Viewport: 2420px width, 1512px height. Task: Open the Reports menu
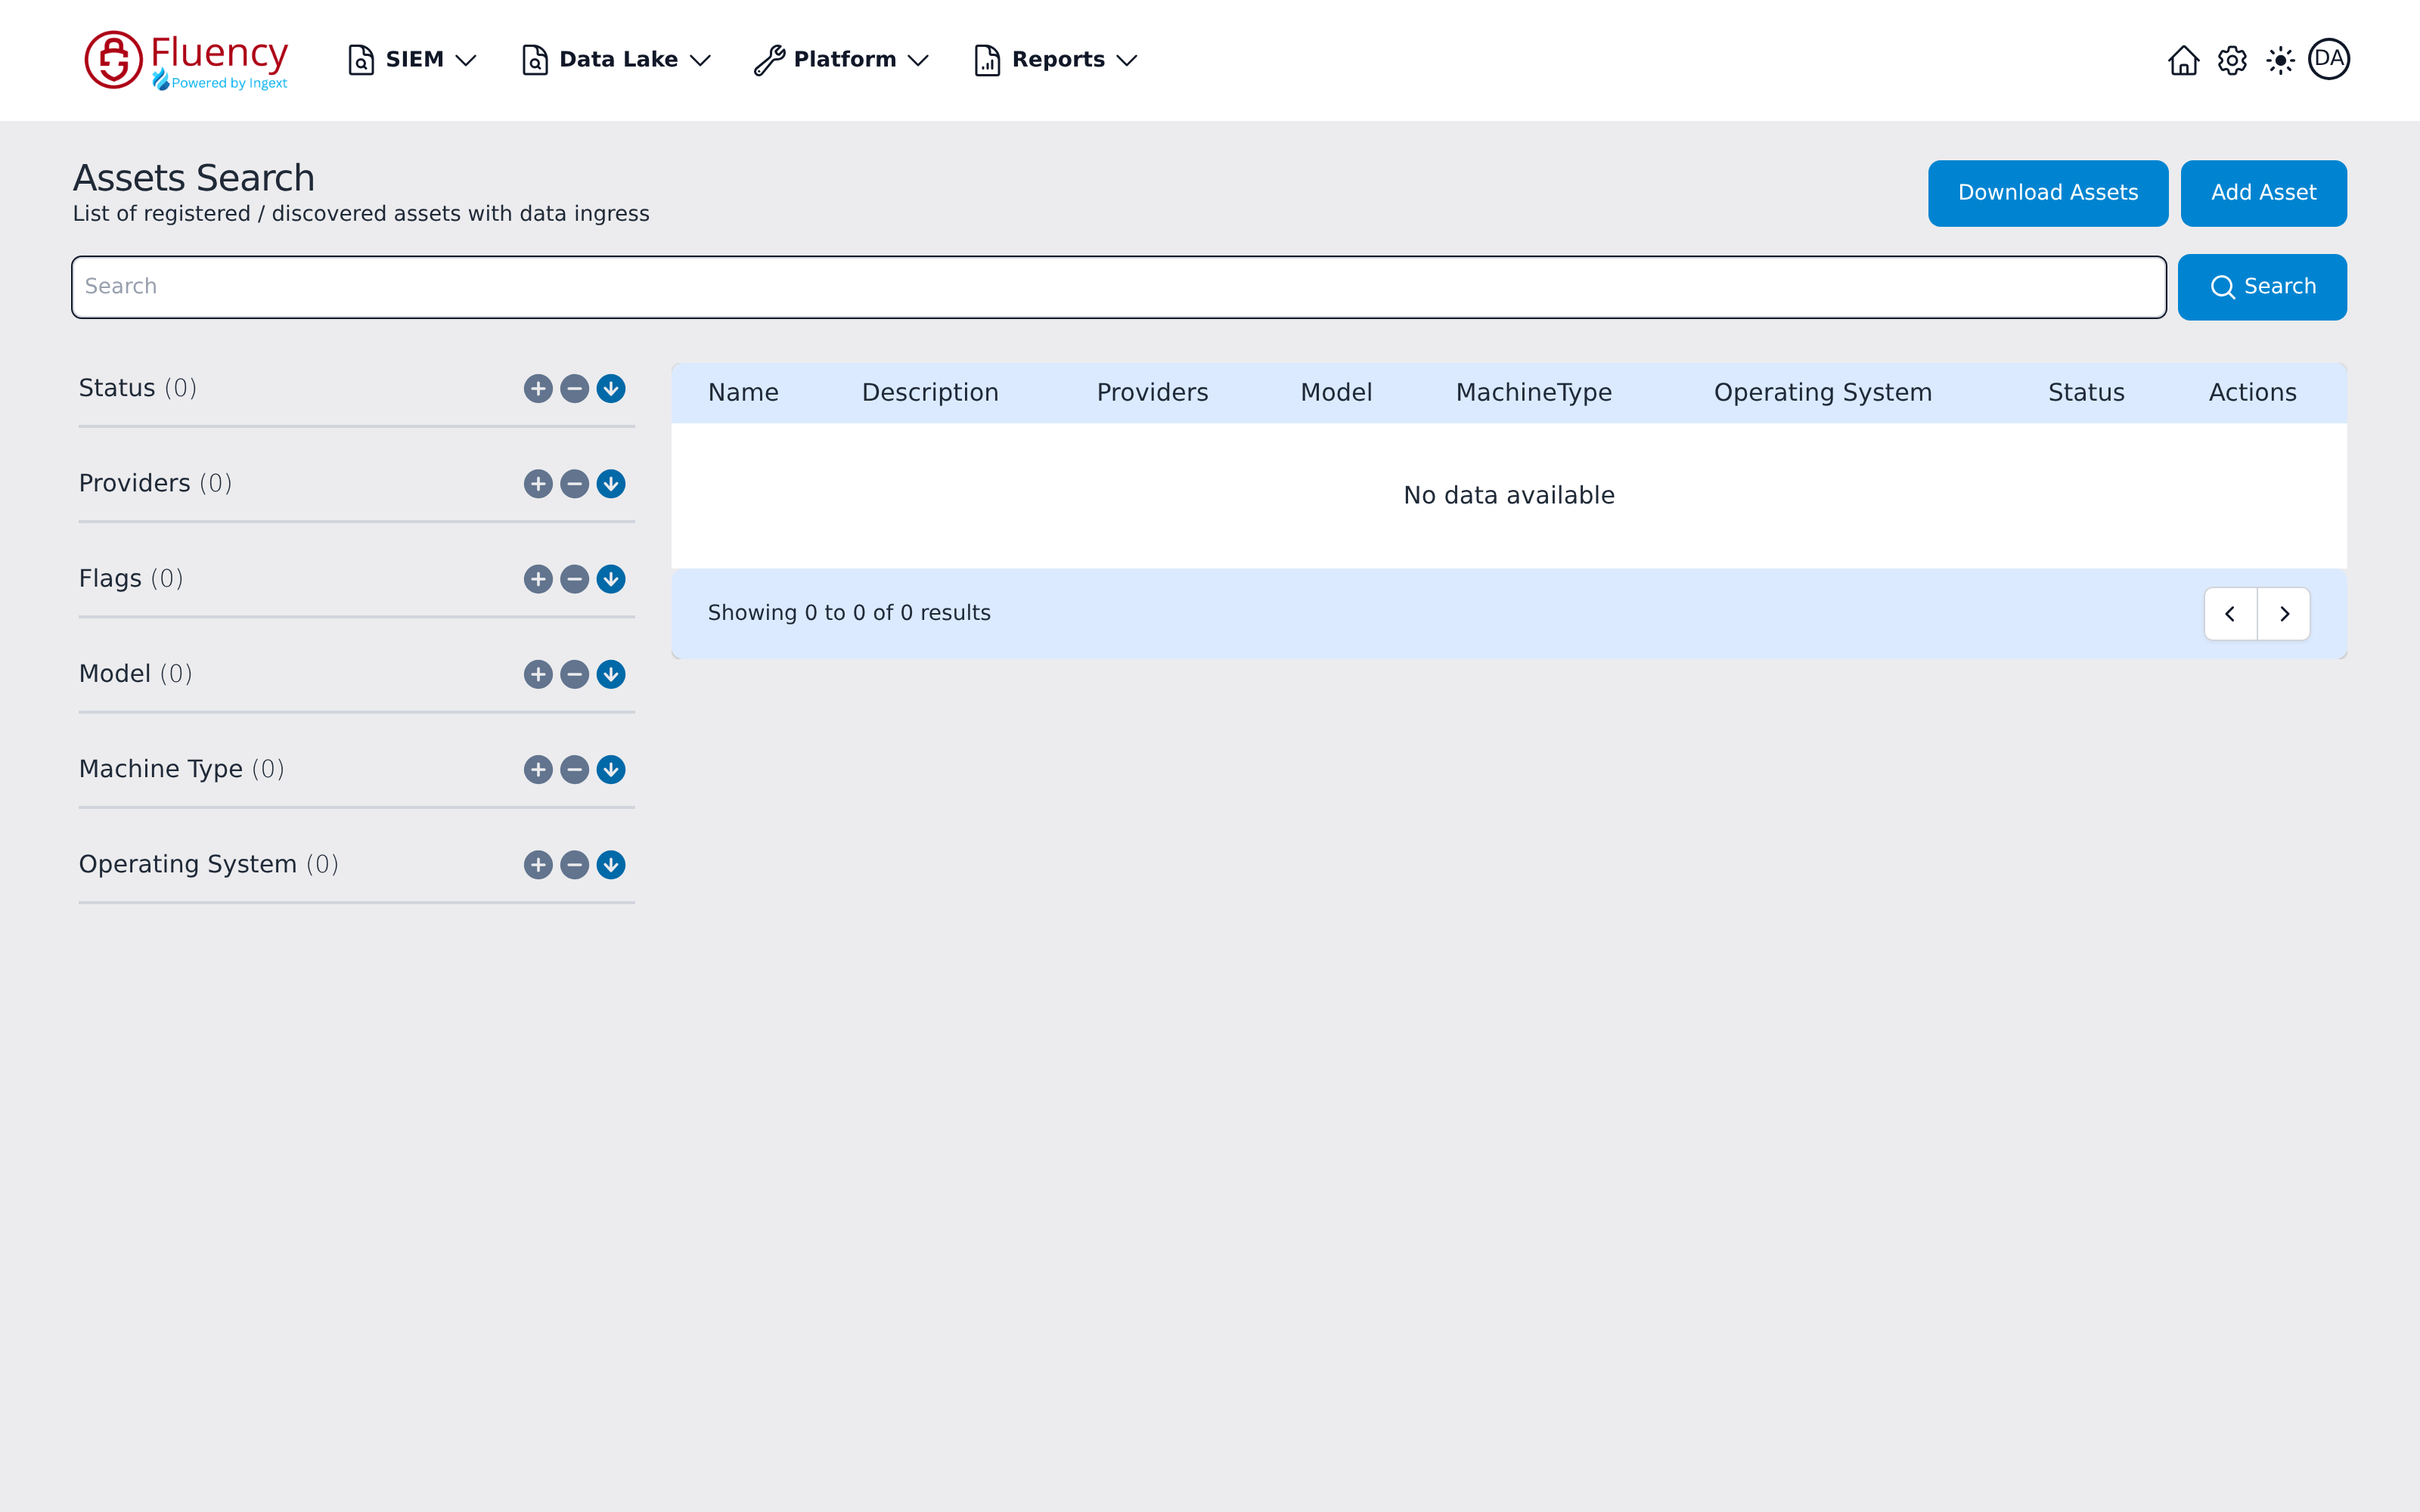(1056, 60)
